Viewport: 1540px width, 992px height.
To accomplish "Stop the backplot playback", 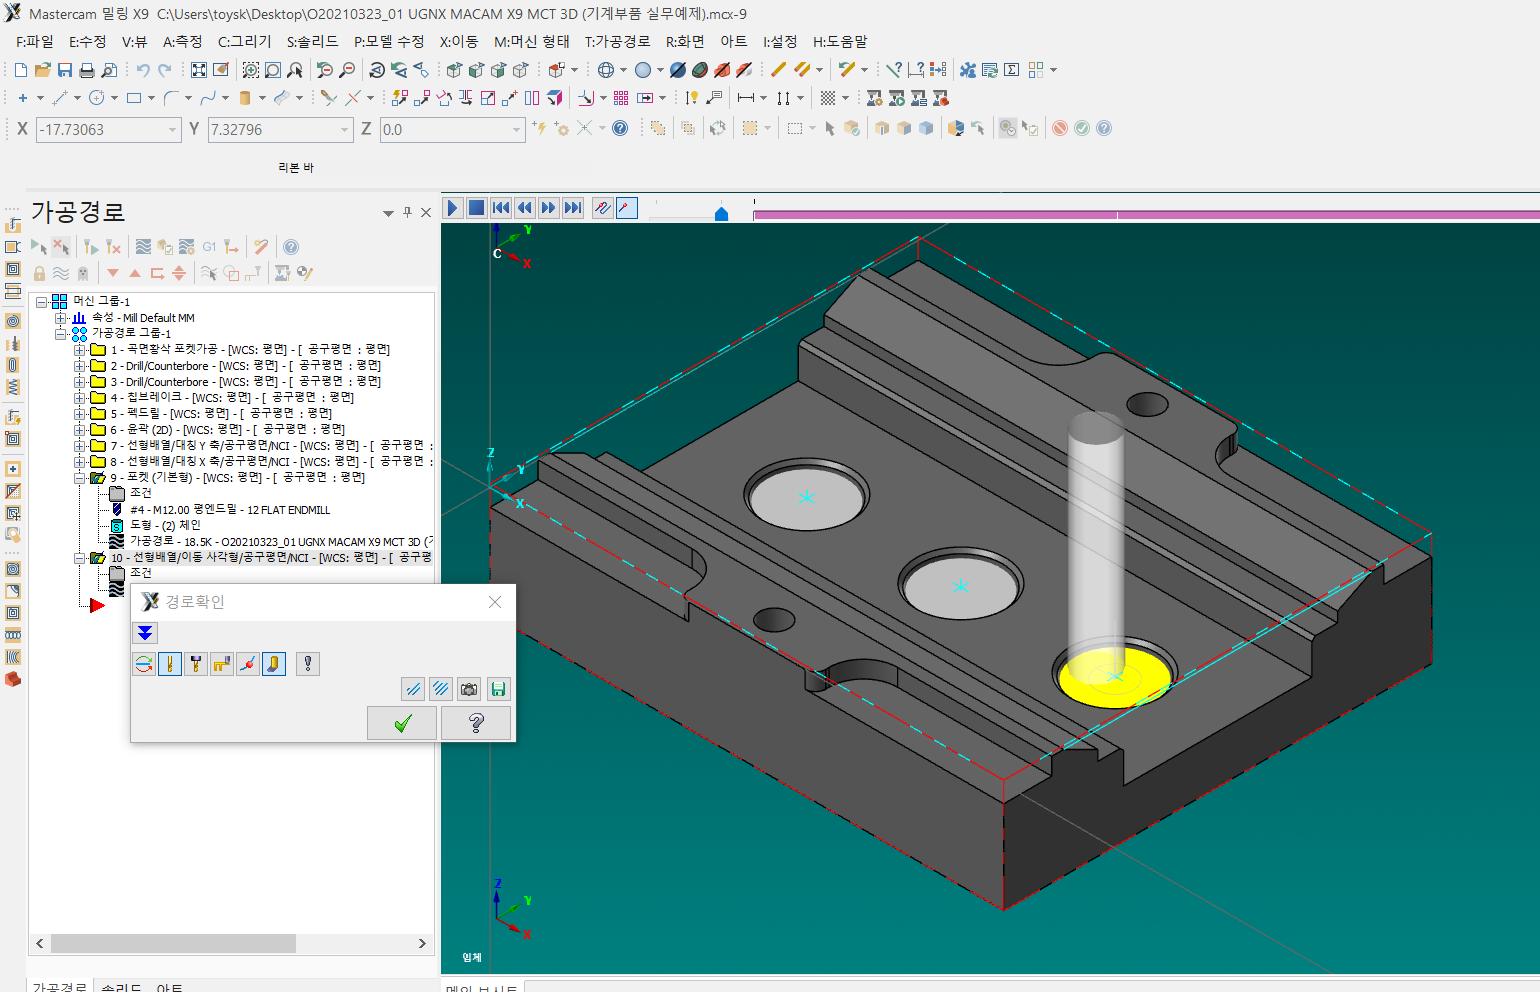I will (x=477, y=208).
